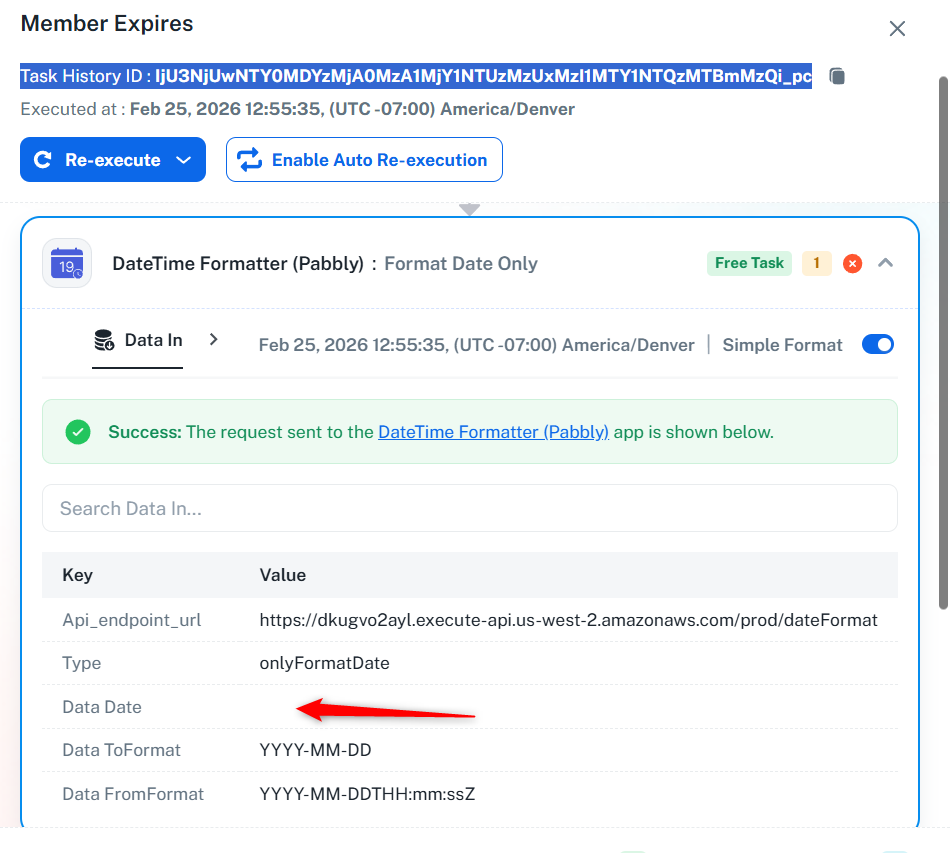Click the circular arrow icon on the Re-execute button
The width and height of the screenshot is (950, 853).
click(x=43, y=160)
